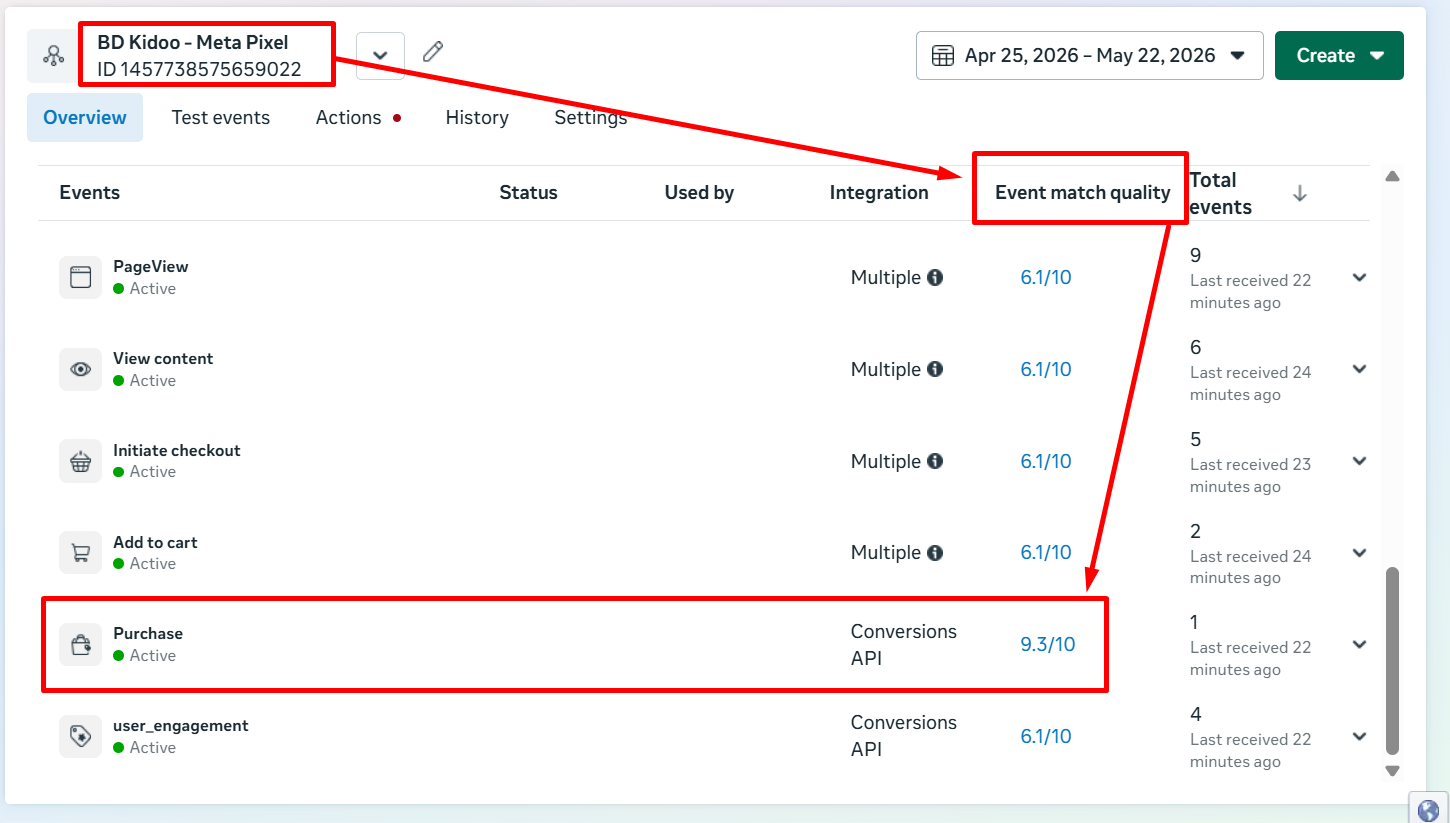Click the info icon in Initiate checkout row

[935, 461]
